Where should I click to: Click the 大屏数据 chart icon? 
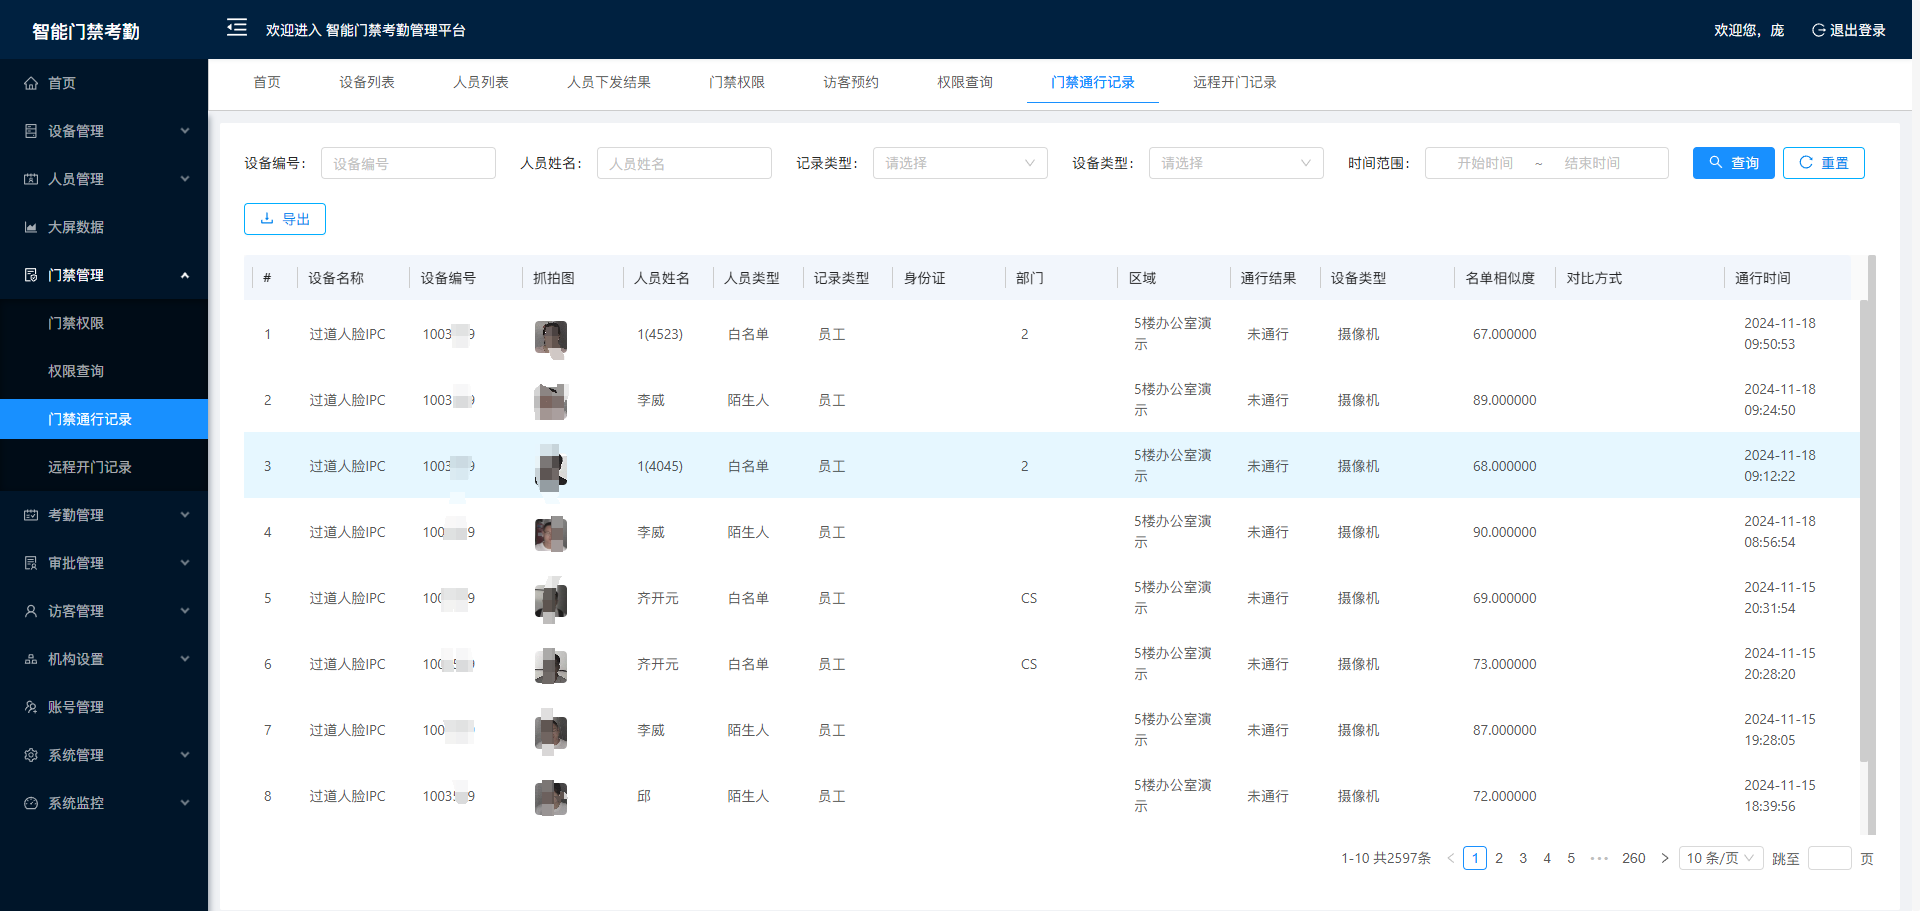[x=31, y=227]
